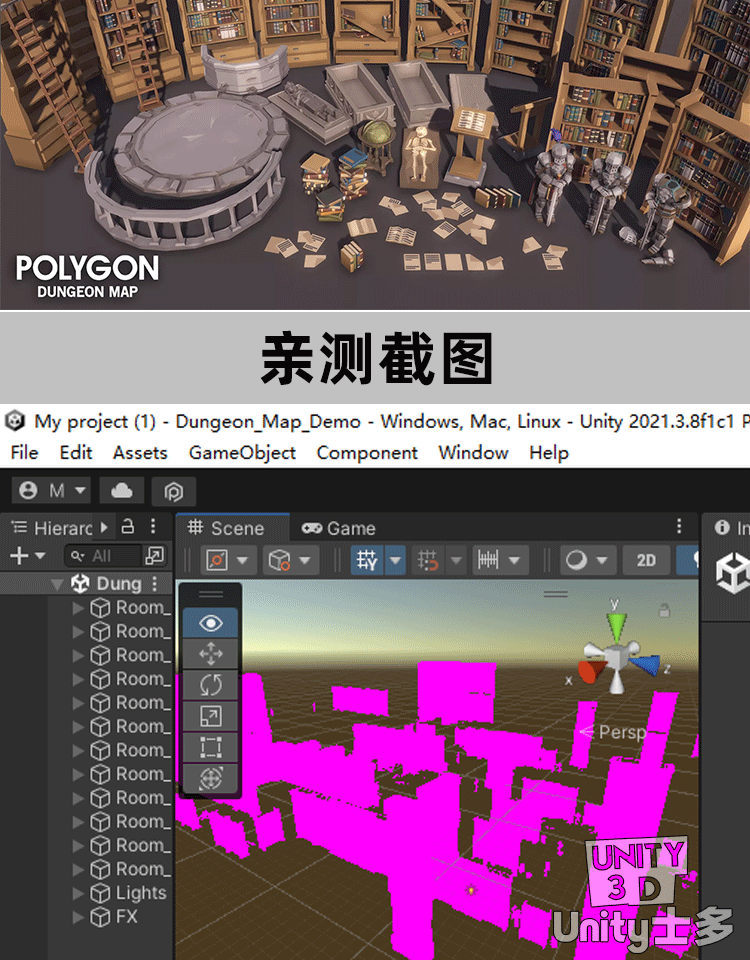Click the plus create button in Hierarchy

point(19,556)
